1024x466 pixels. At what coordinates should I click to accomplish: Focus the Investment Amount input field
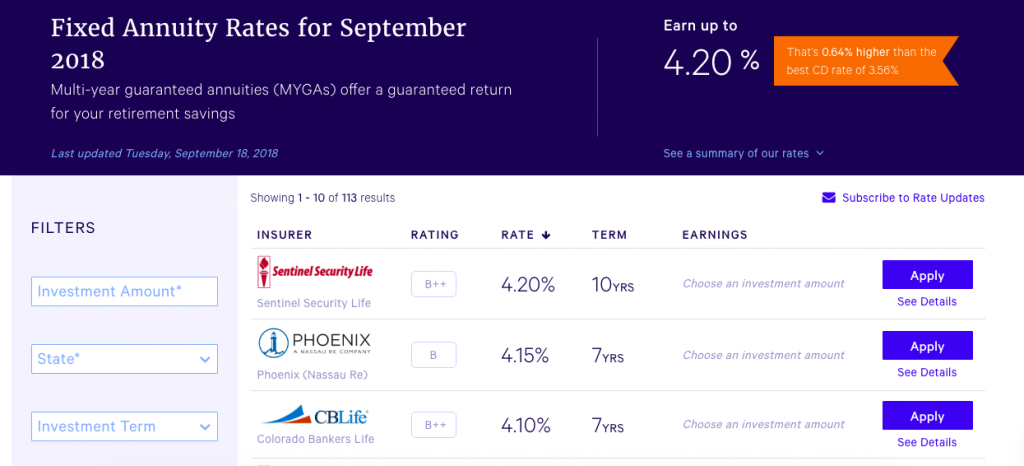[124, 291]
